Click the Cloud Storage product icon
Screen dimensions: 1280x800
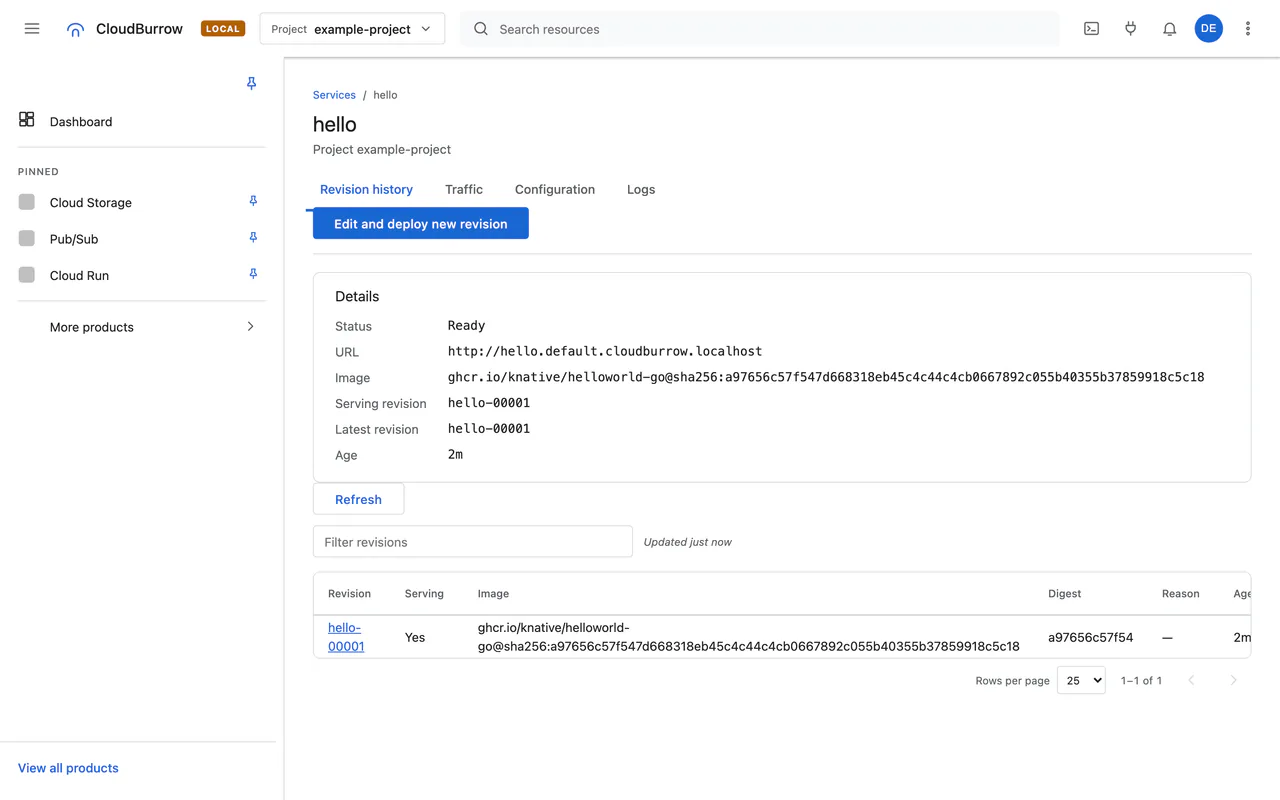click(27, 202)
